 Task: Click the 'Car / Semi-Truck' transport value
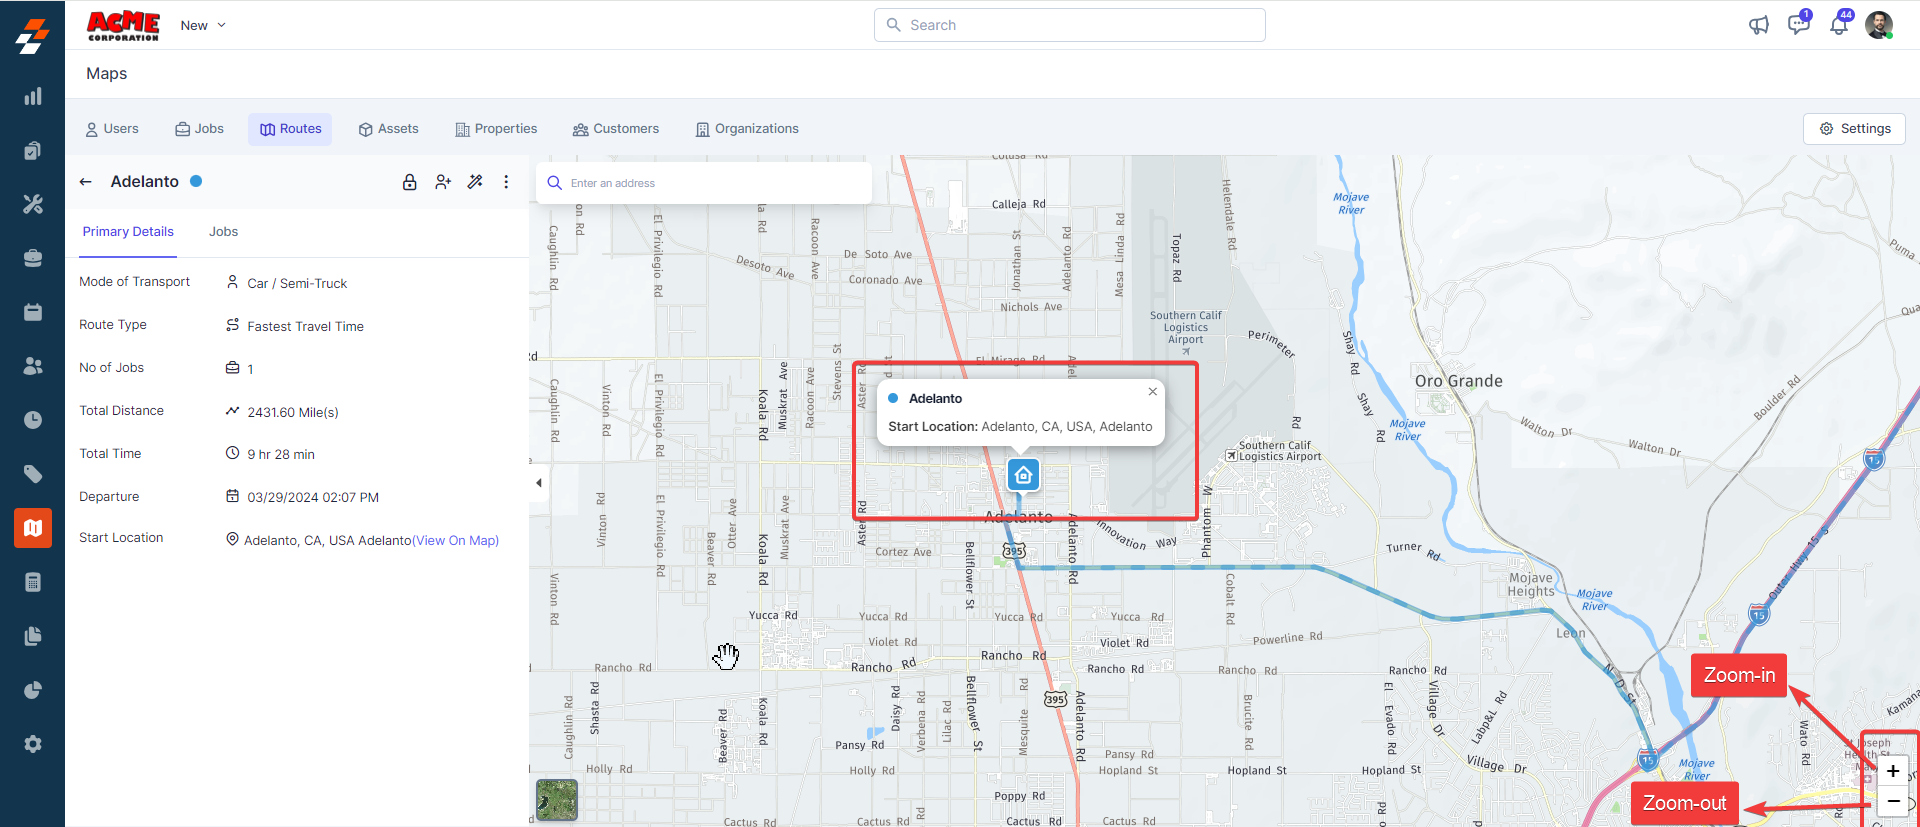pos(297,284)
